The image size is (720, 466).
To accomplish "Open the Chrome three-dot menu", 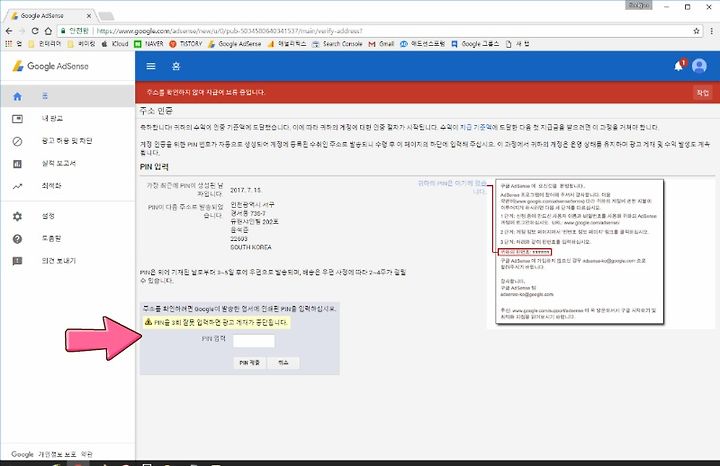I will [x=711, y=31].
